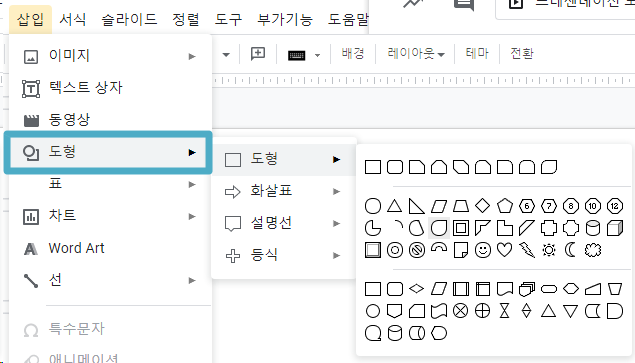
Task: Open the dropdown arrow left of comment icon
Action: pos(226,55)
